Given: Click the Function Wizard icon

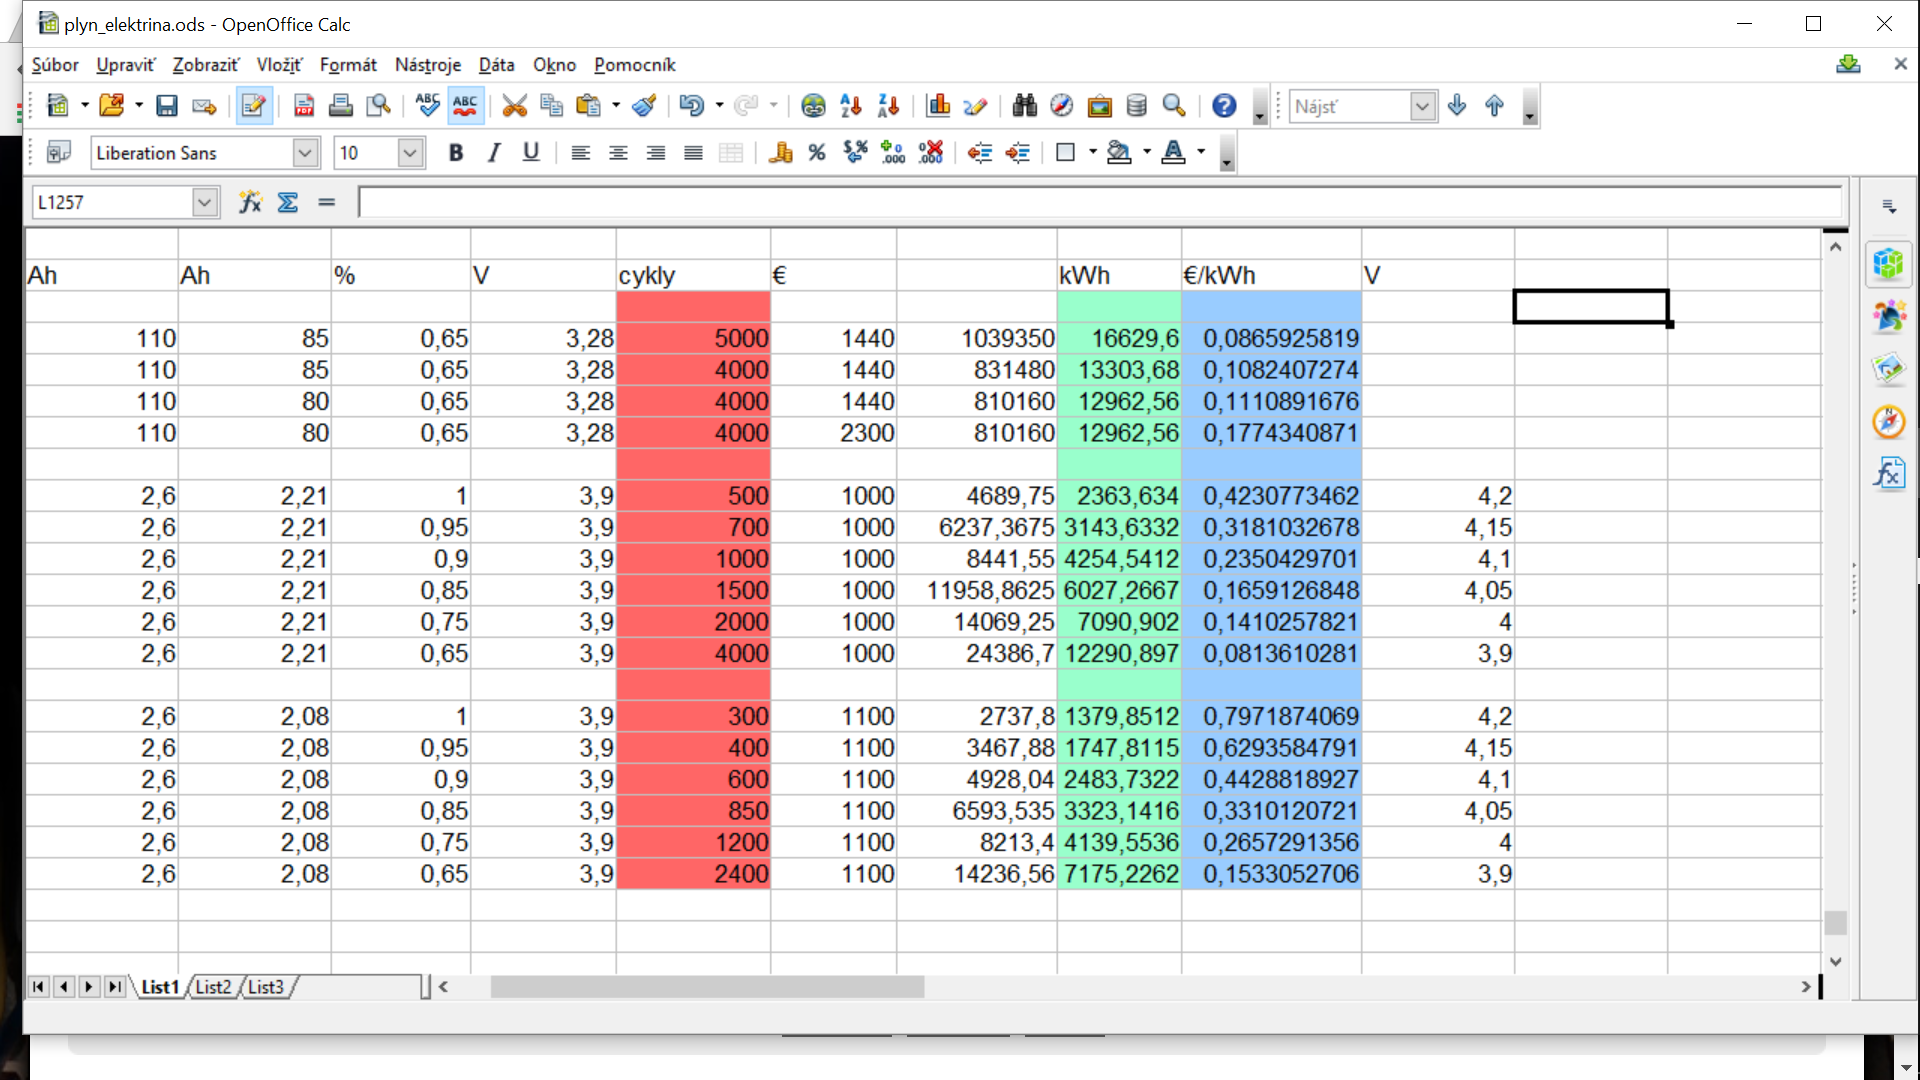Looking at the screenshot, I should [250, 202].
